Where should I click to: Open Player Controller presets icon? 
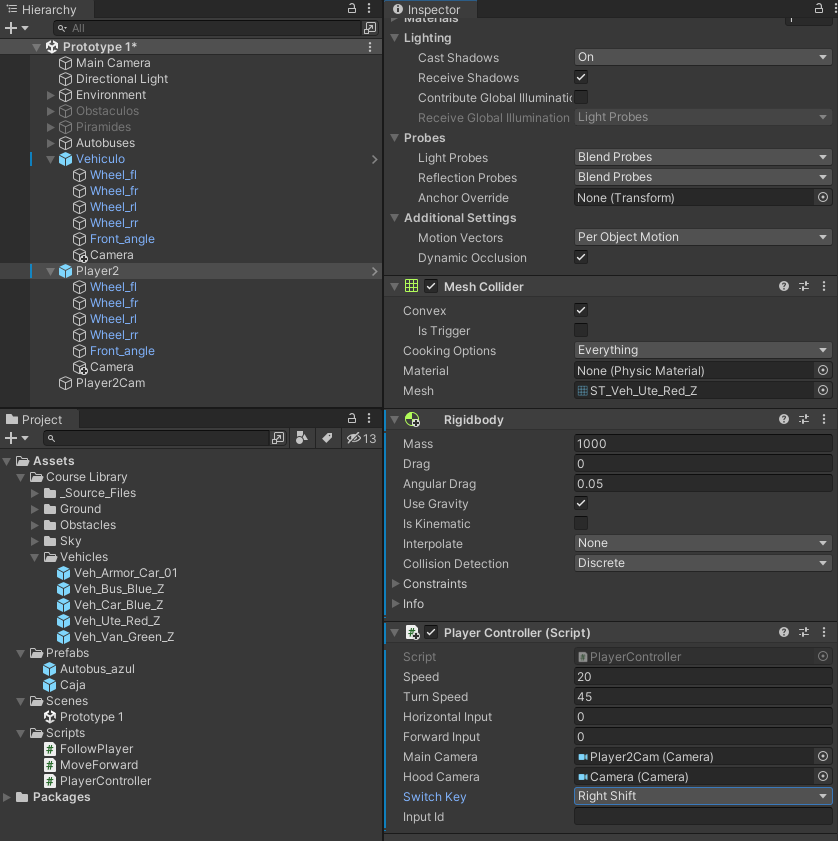tap(804, 632)
